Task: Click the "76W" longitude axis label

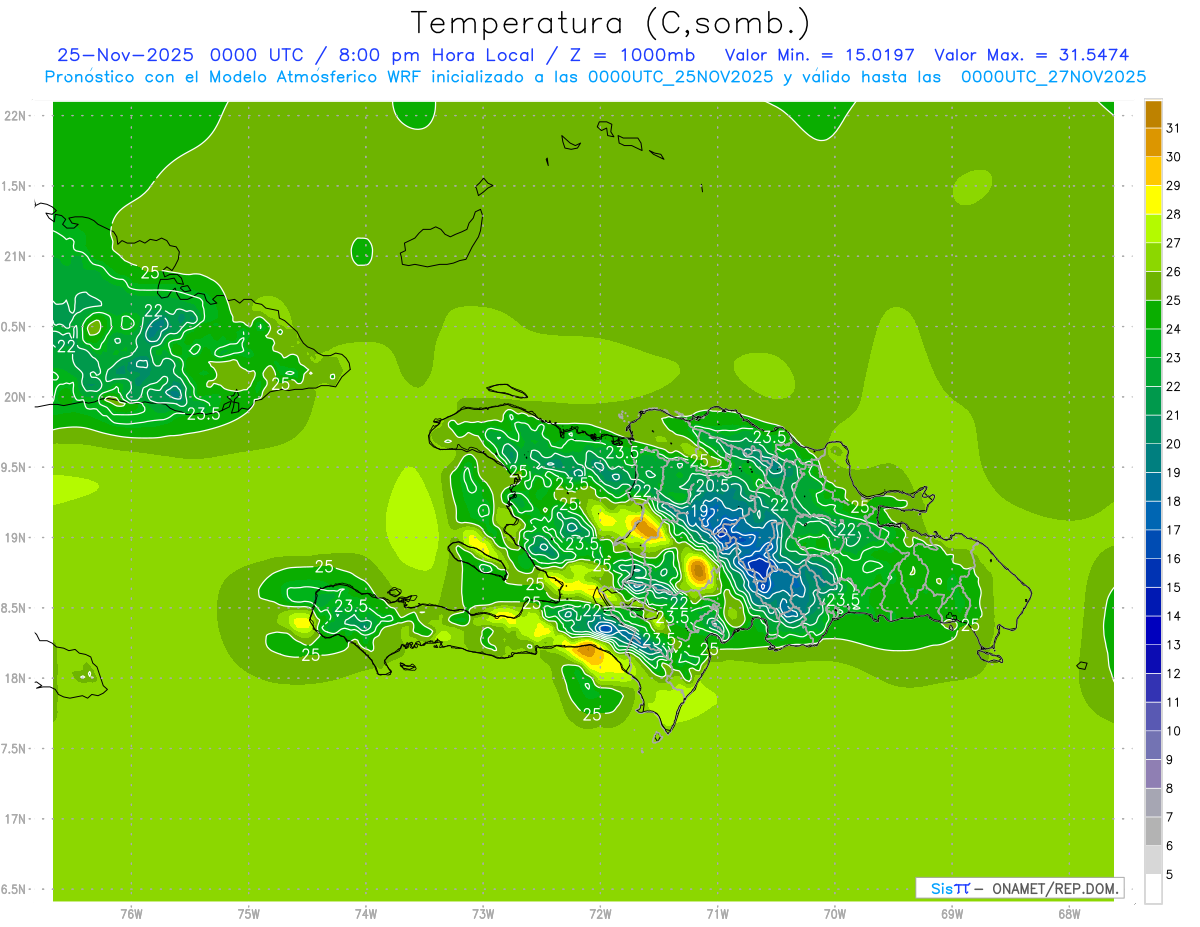Action: point(131,914)
